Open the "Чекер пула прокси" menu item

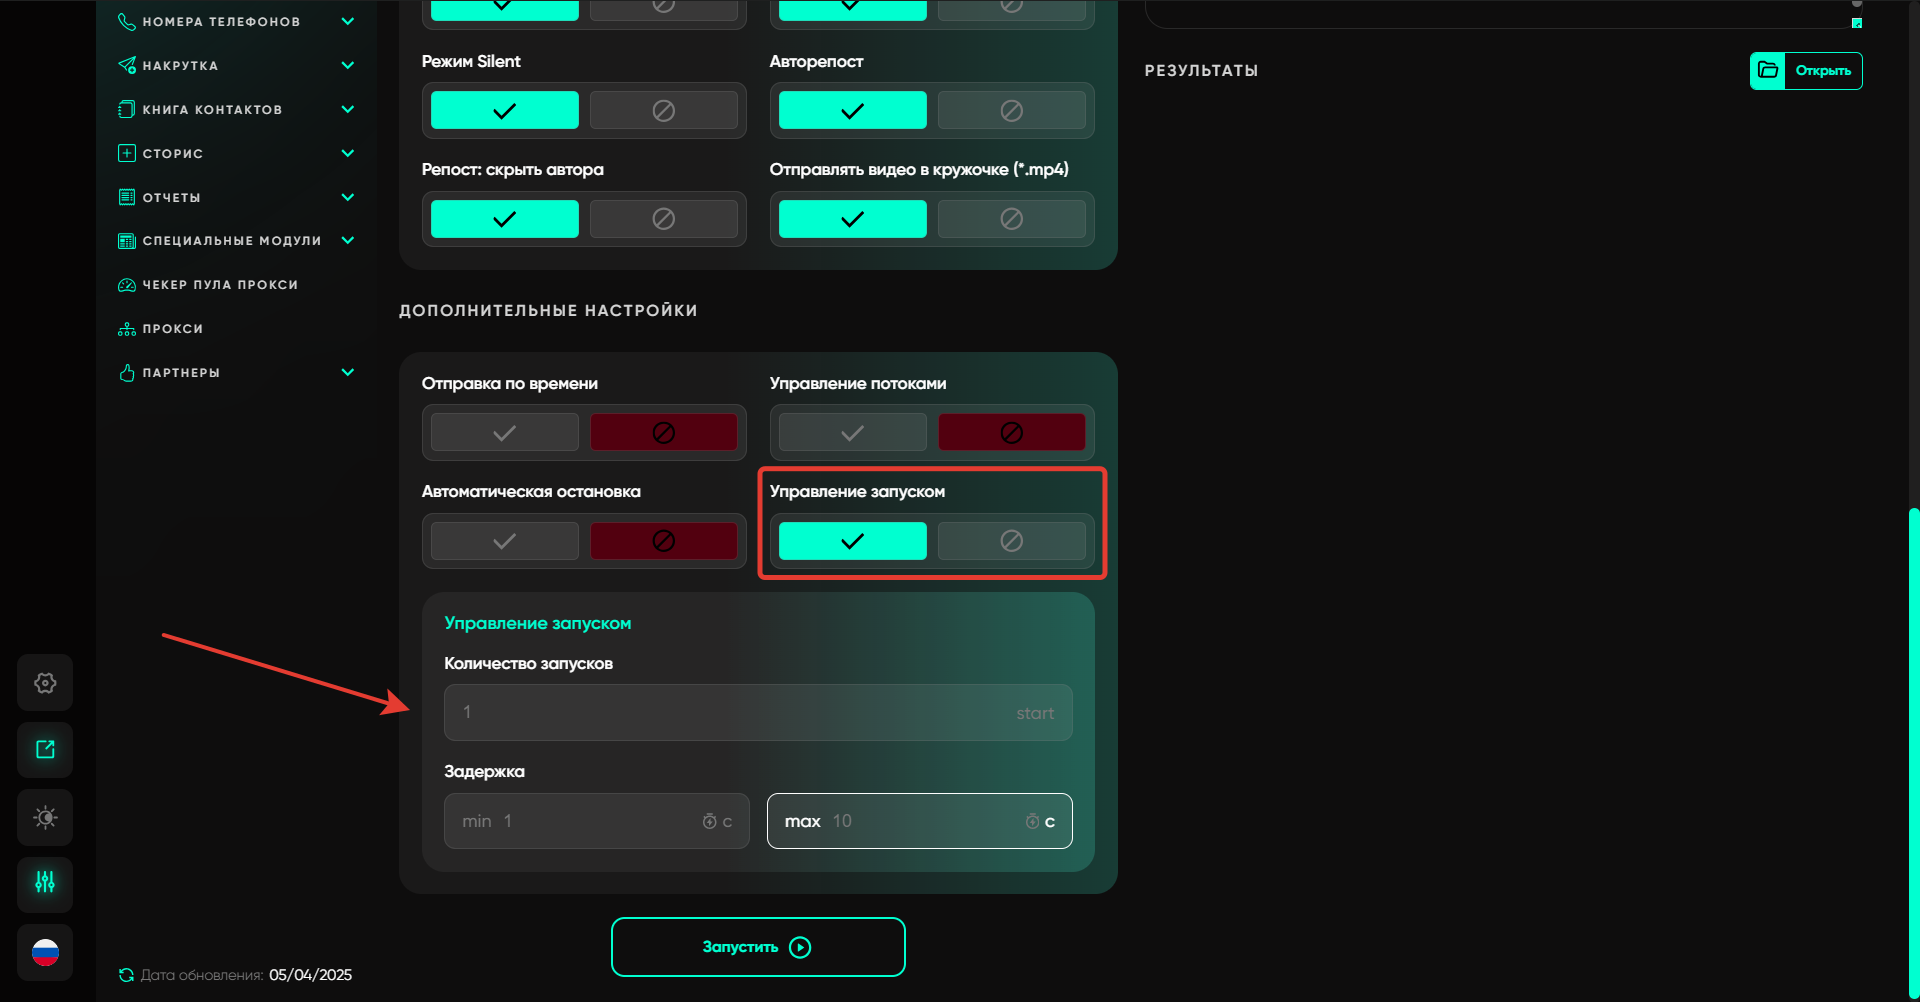pyautogui.click(x=220, y=285)
